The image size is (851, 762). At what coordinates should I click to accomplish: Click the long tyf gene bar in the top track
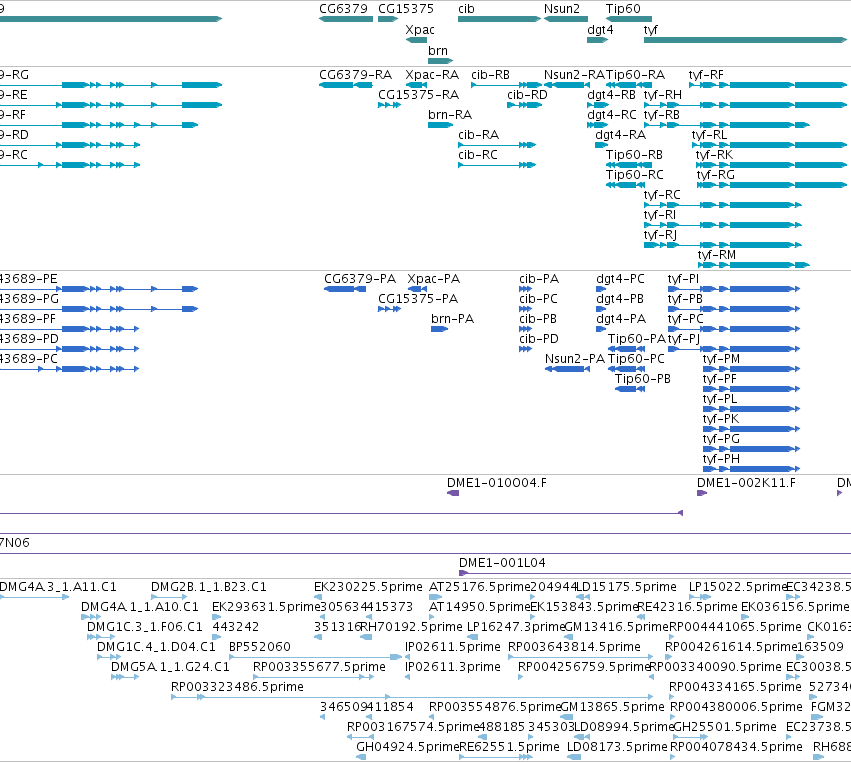click(x=745, y=40)
